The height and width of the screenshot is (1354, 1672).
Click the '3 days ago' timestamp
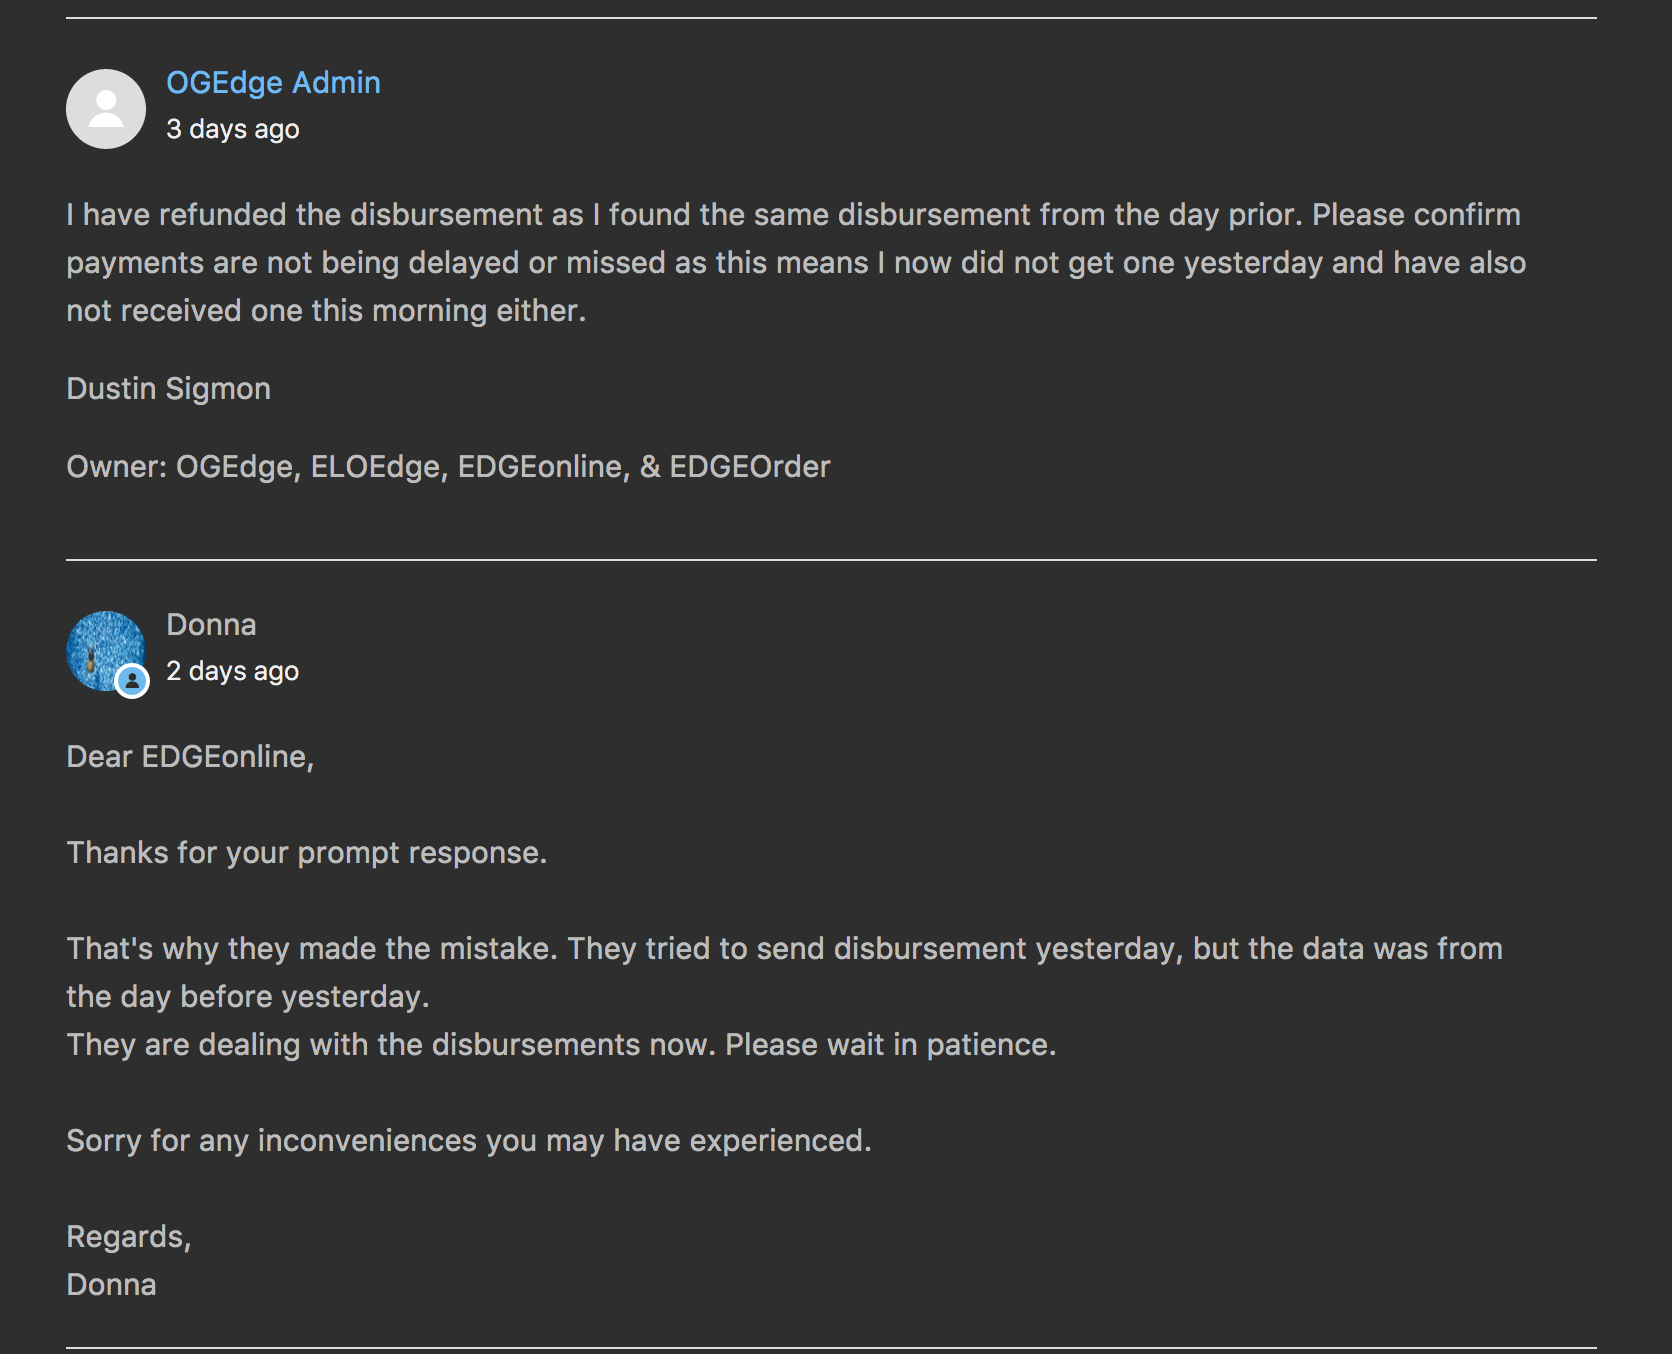point(232,129)
